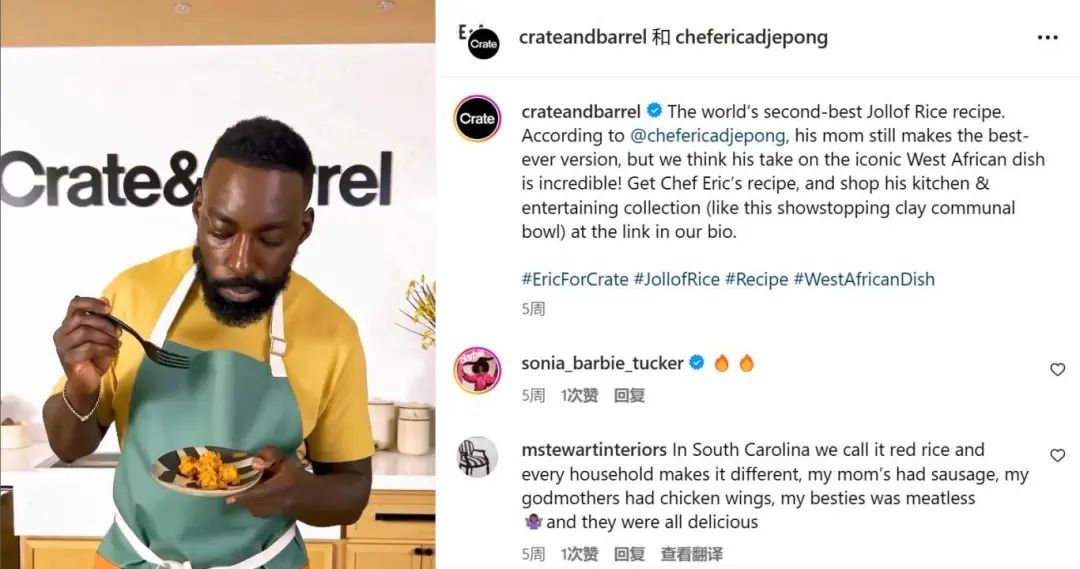Reply (回复) to mstewartinteriors' comment
1080x569 pixels.
pyautogui.click(x=629, y=554)
